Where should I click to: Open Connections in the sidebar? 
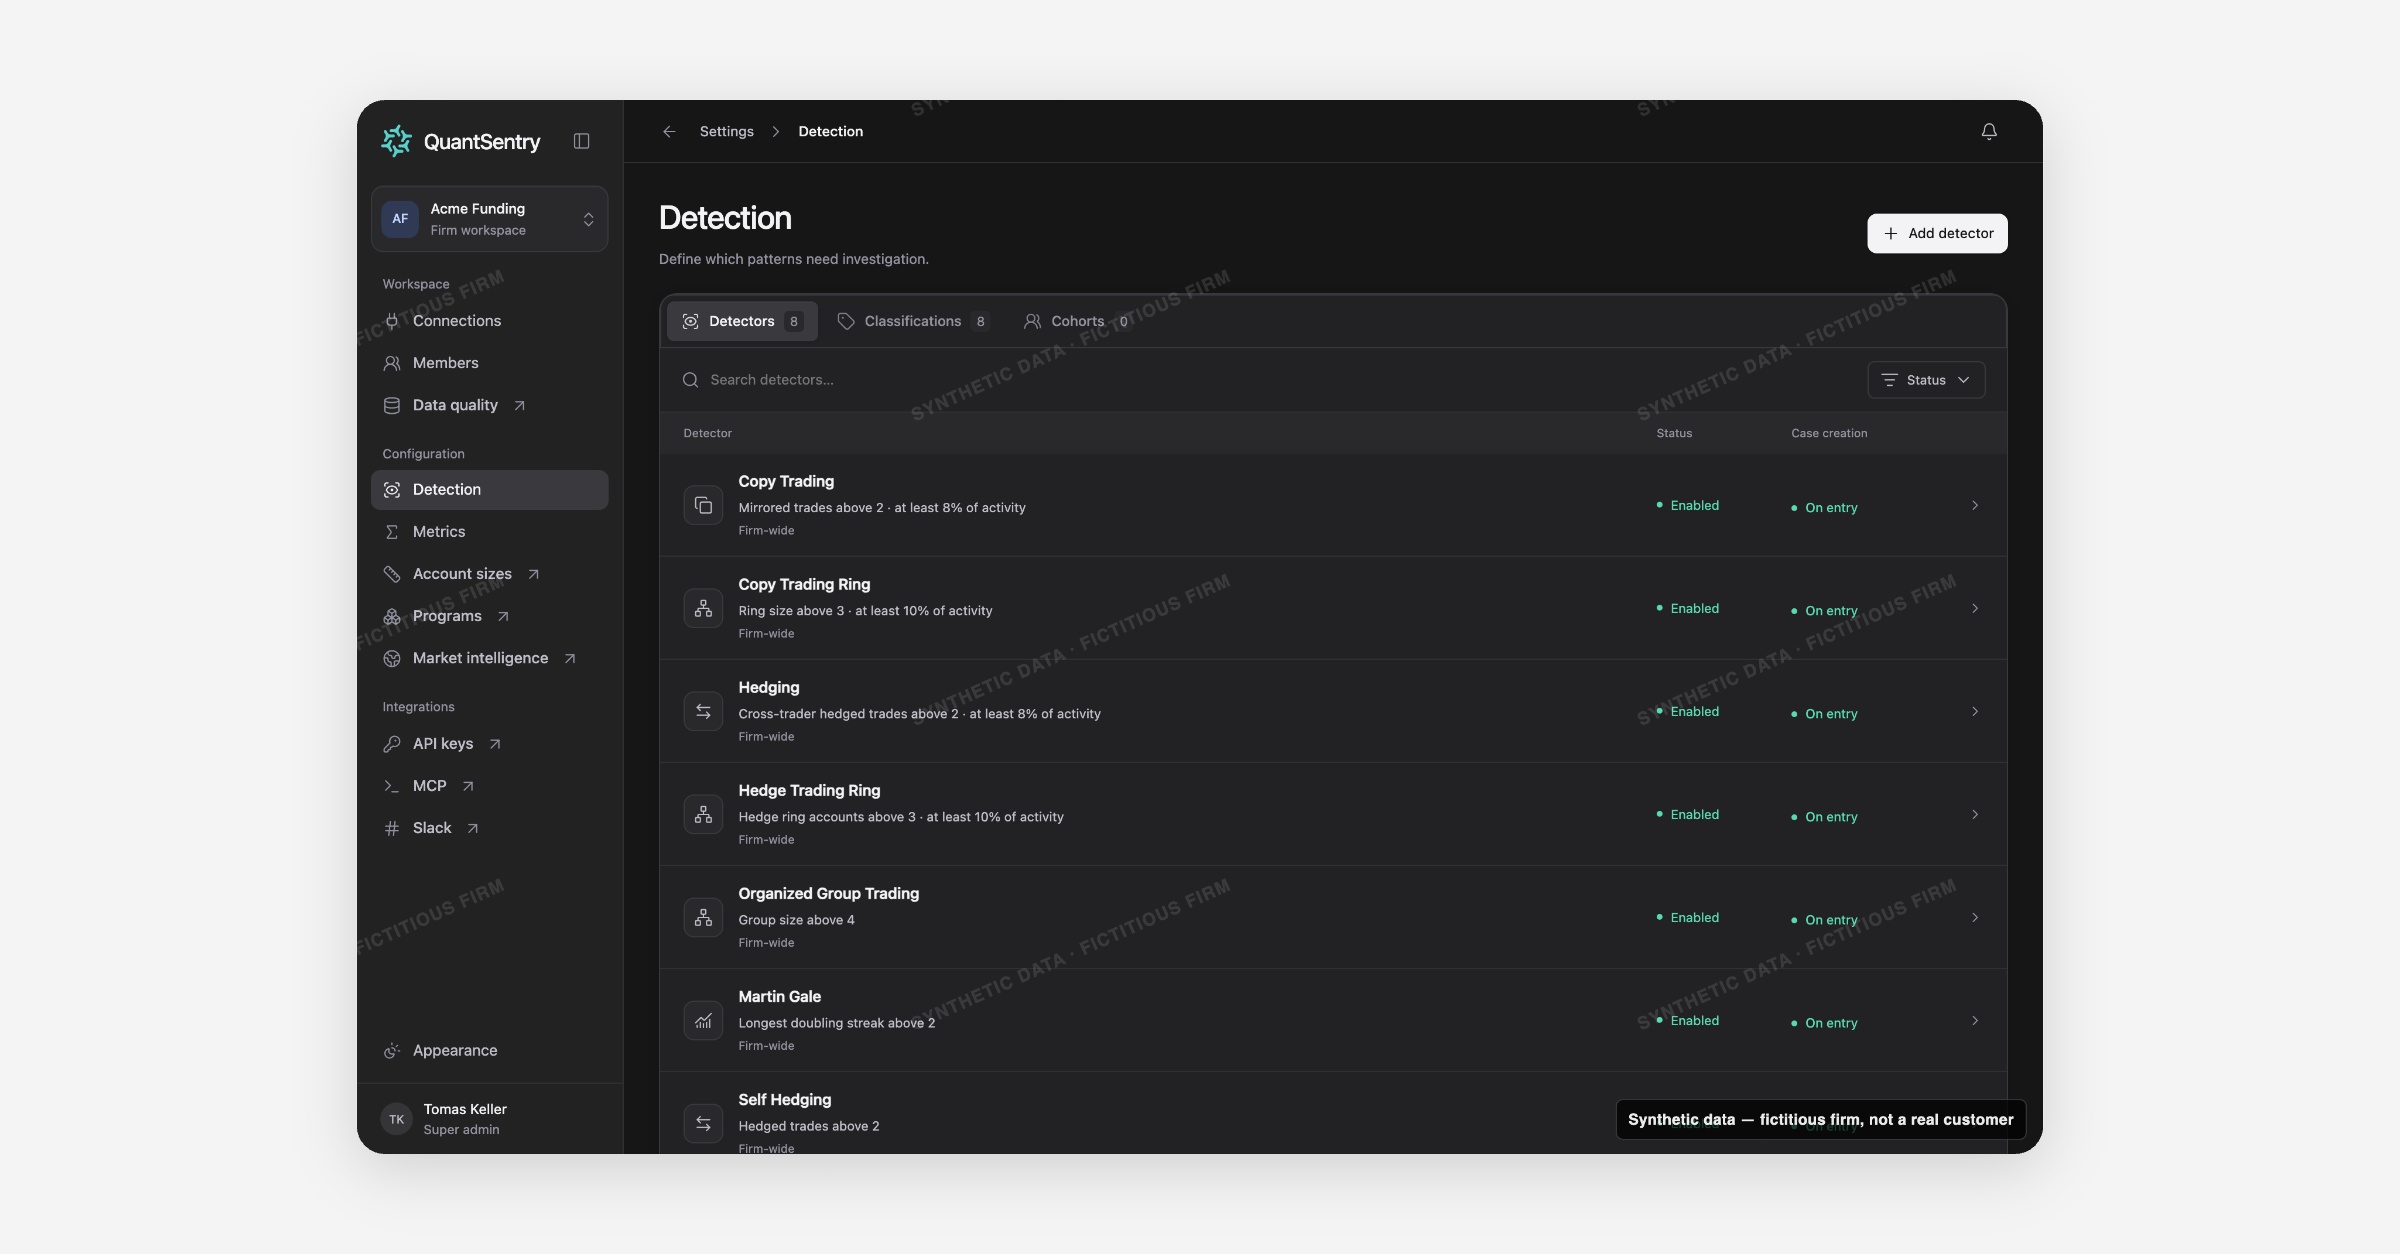pyautogui.click(x=489, y=321)
